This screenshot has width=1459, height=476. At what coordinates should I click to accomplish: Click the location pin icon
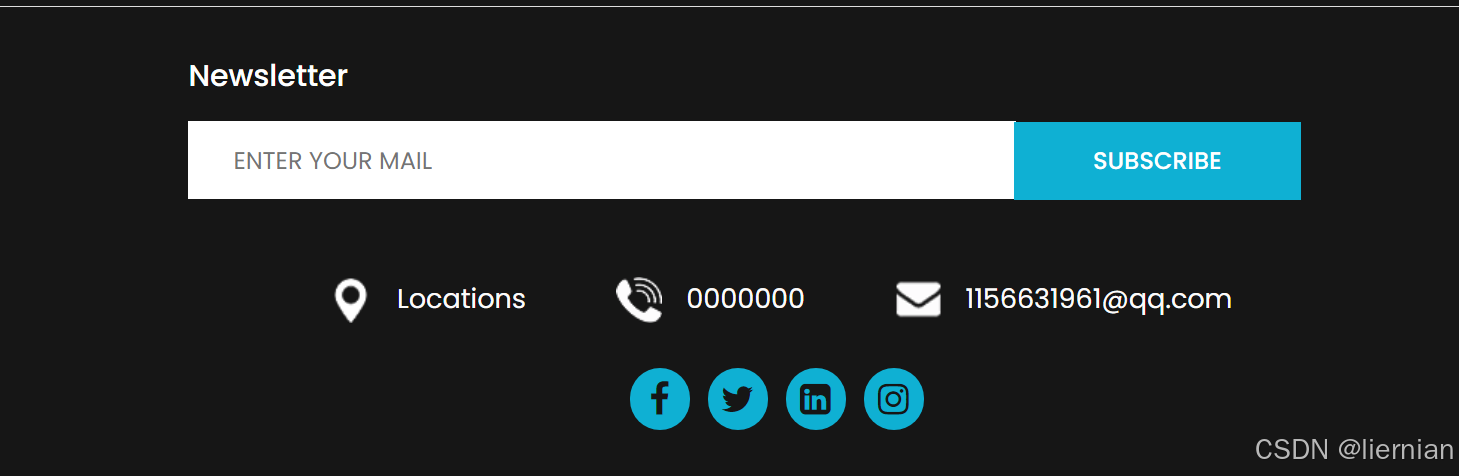pos(350,300)
